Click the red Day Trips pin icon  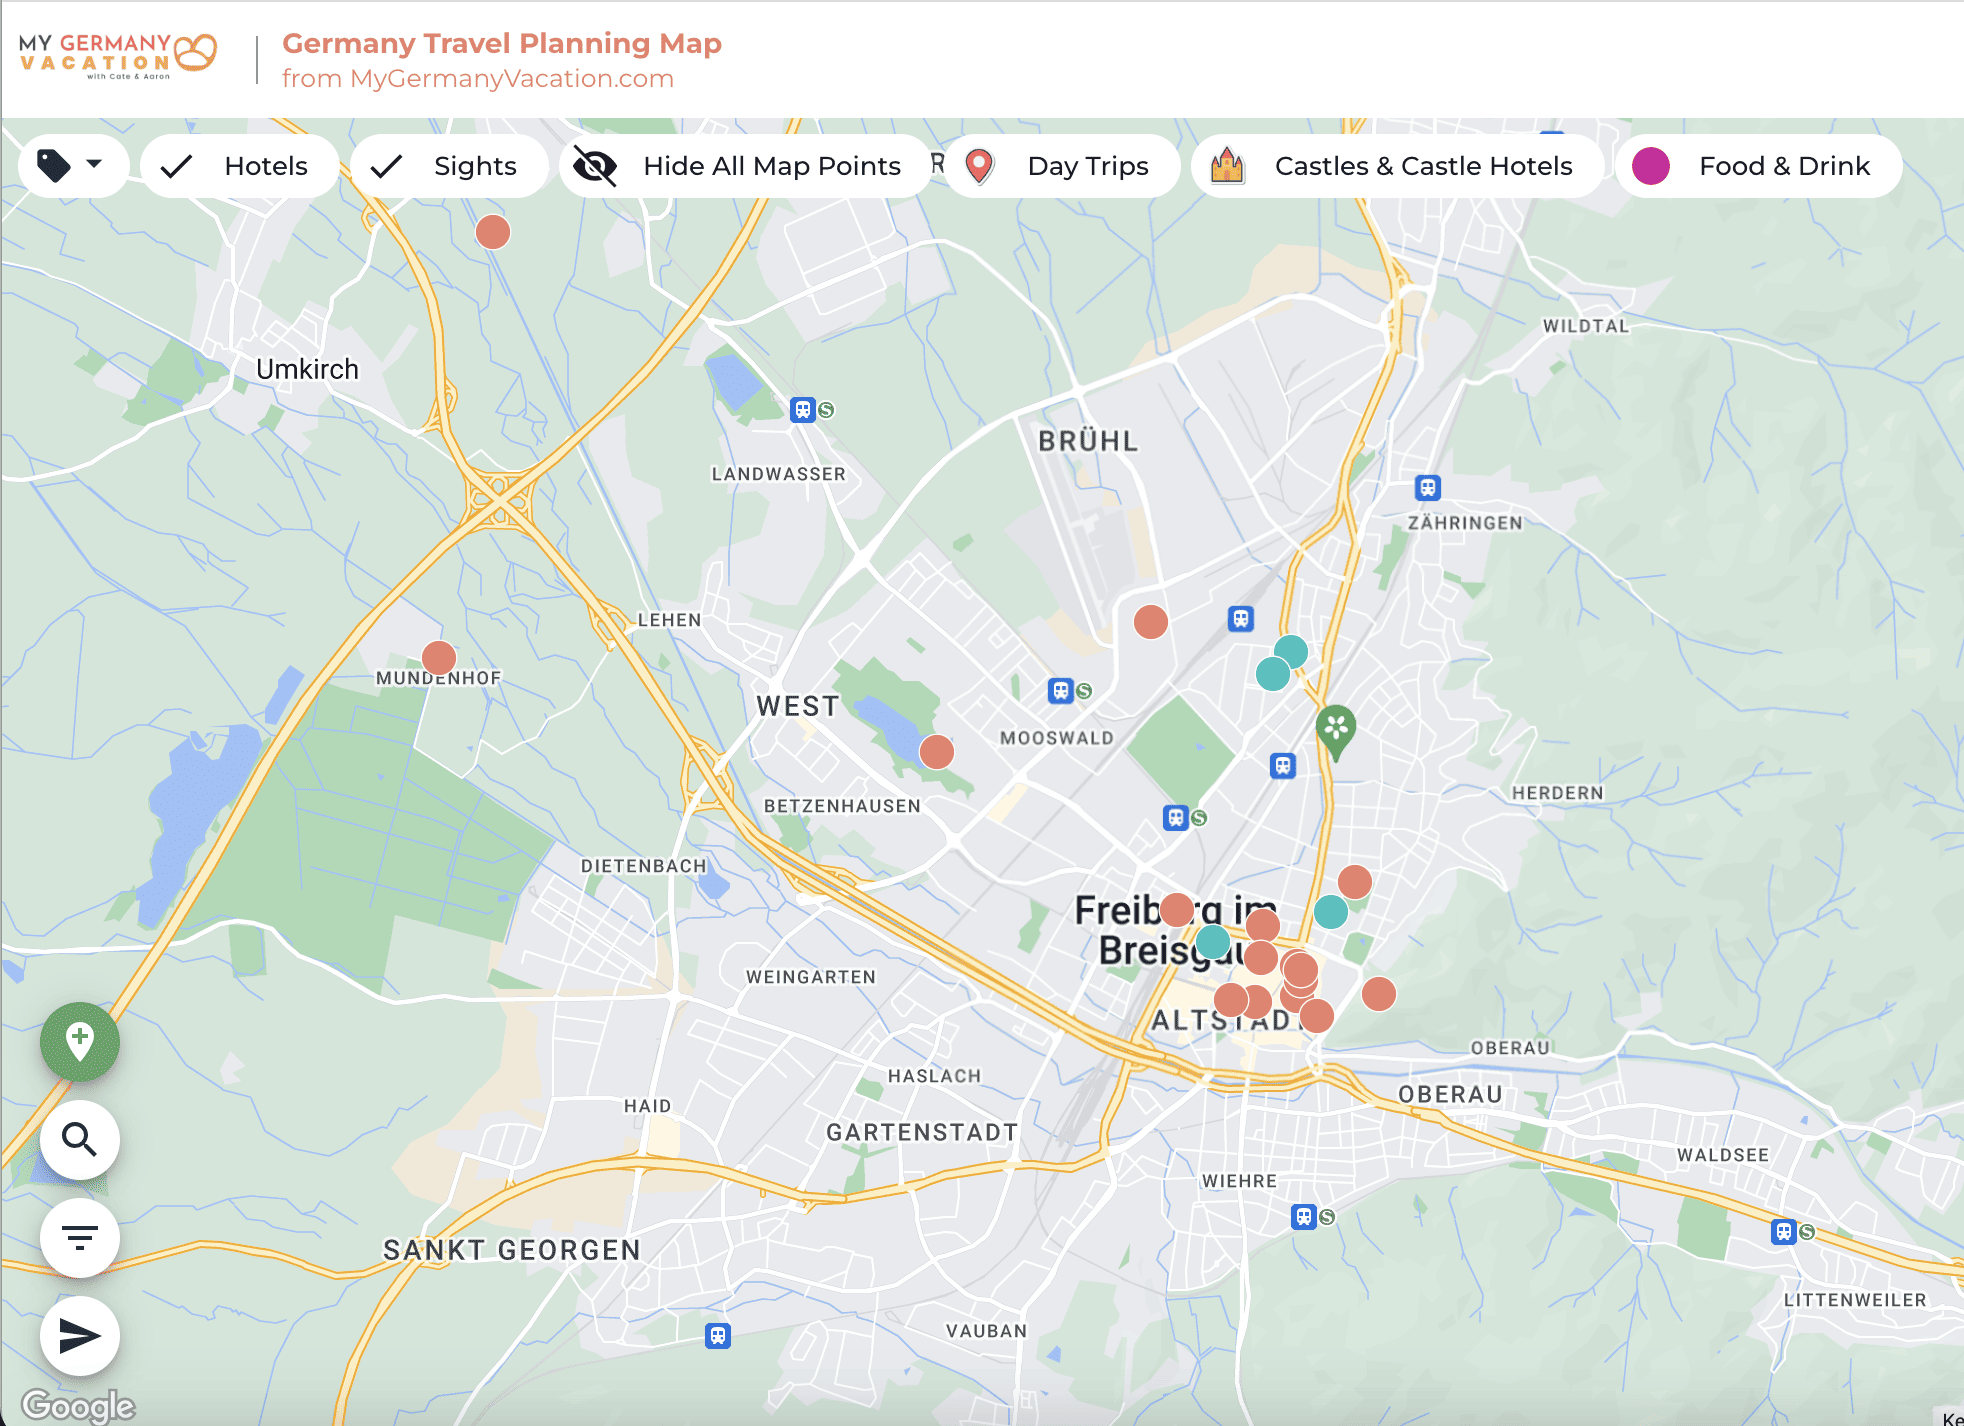(980, 166)
